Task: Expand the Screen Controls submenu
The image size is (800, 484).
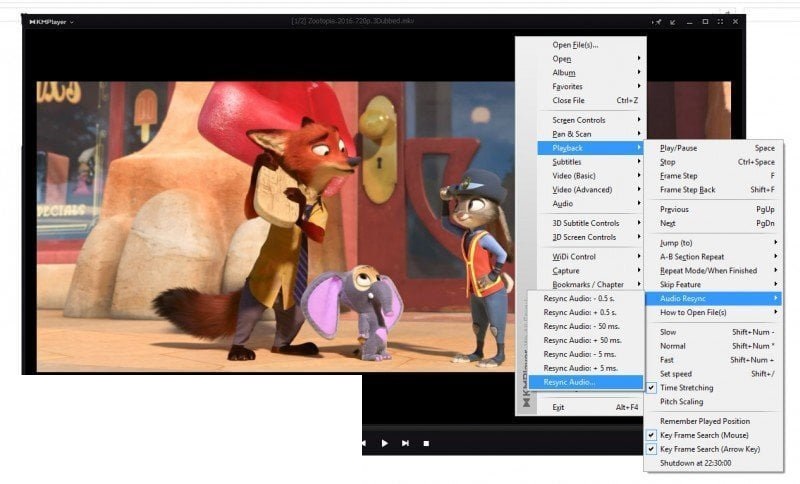Action: 591,120
